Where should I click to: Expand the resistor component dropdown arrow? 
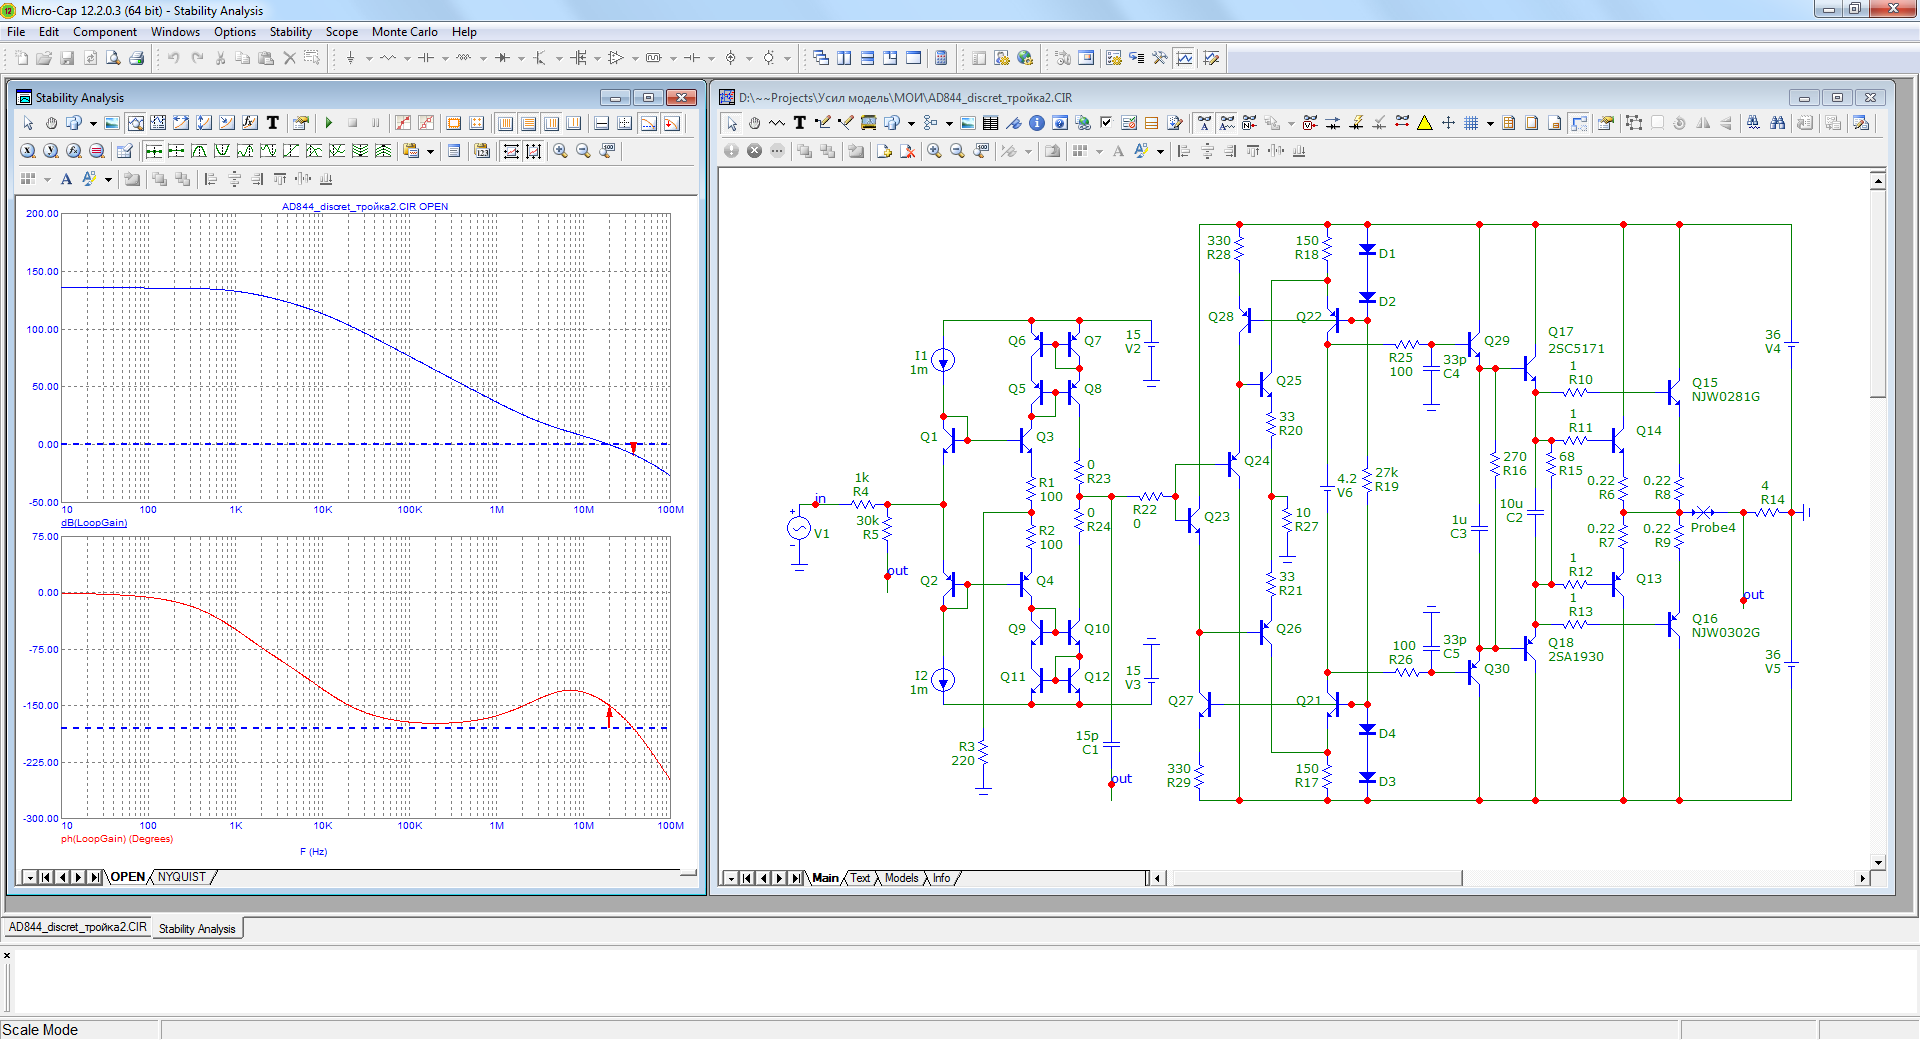point(407,58)
